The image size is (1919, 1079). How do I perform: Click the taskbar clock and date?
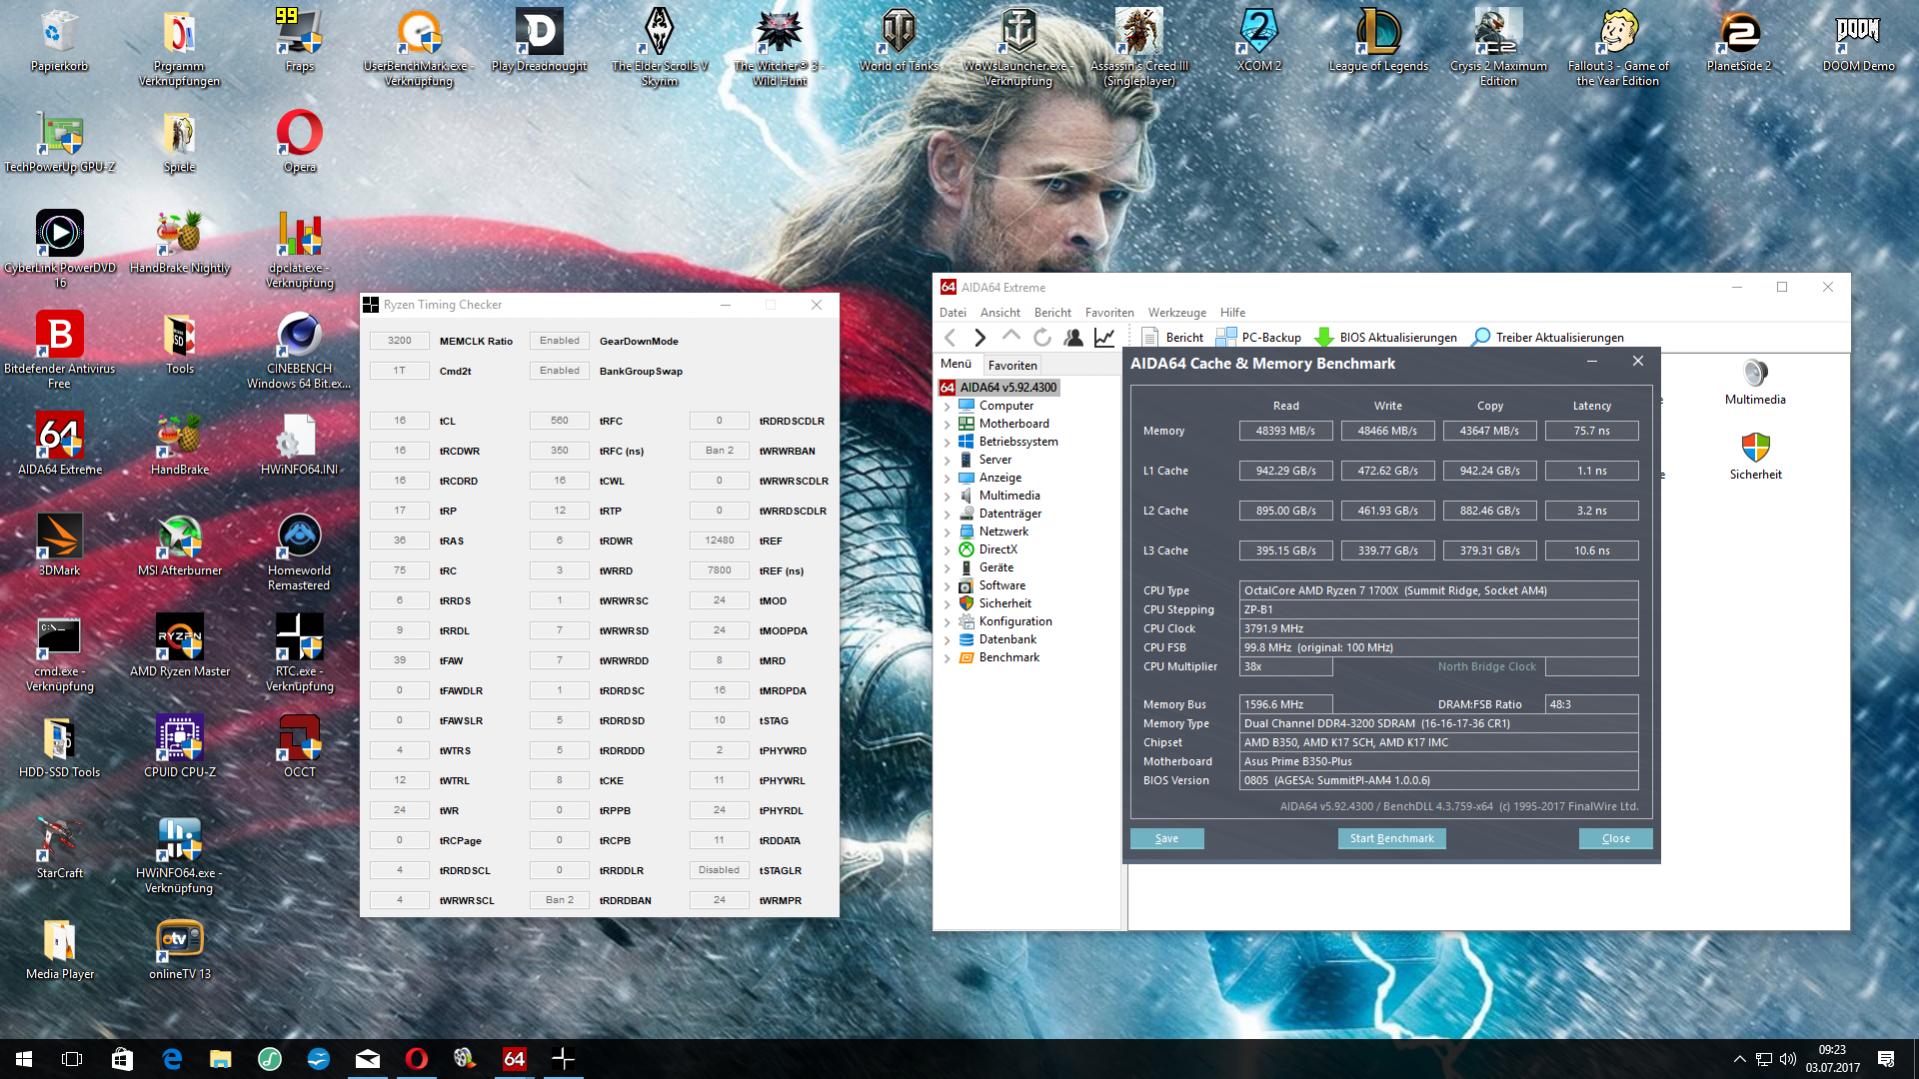click(x=1832, y=1059)
